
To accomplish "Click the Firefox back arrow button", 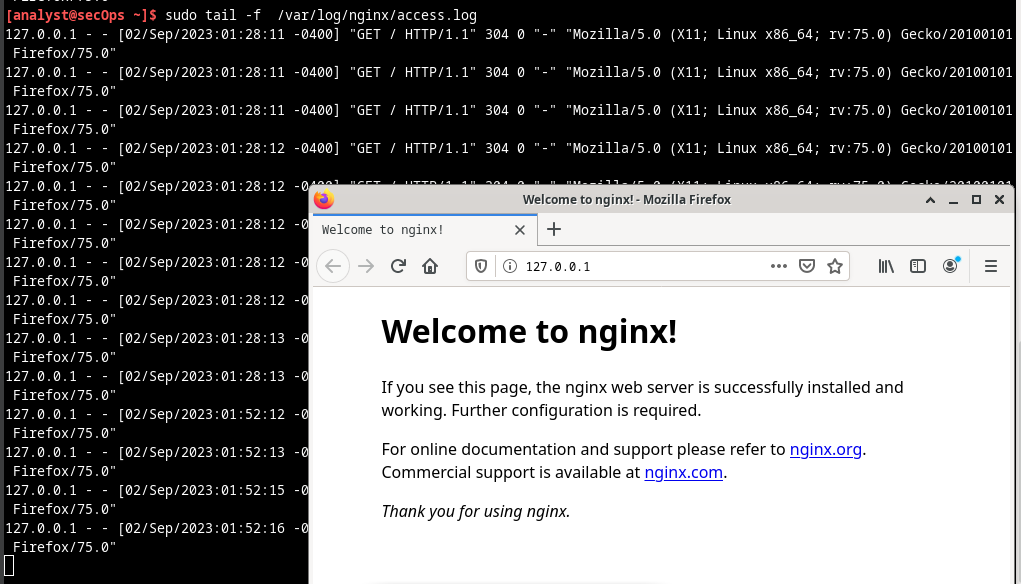I will click(334, 266).
